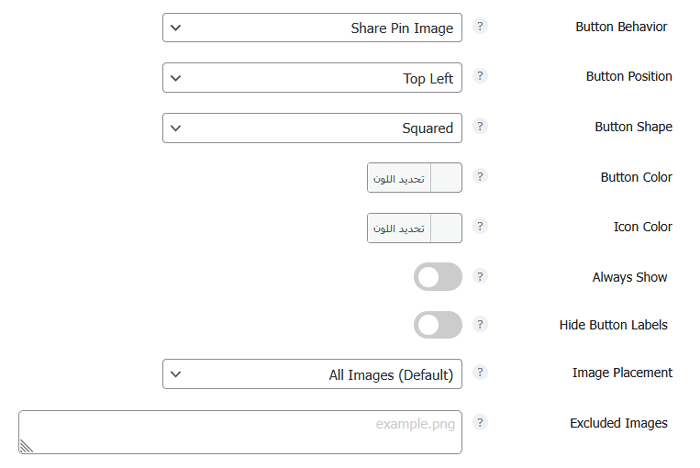Expand the Button Position dropdown

pos(312,78)
